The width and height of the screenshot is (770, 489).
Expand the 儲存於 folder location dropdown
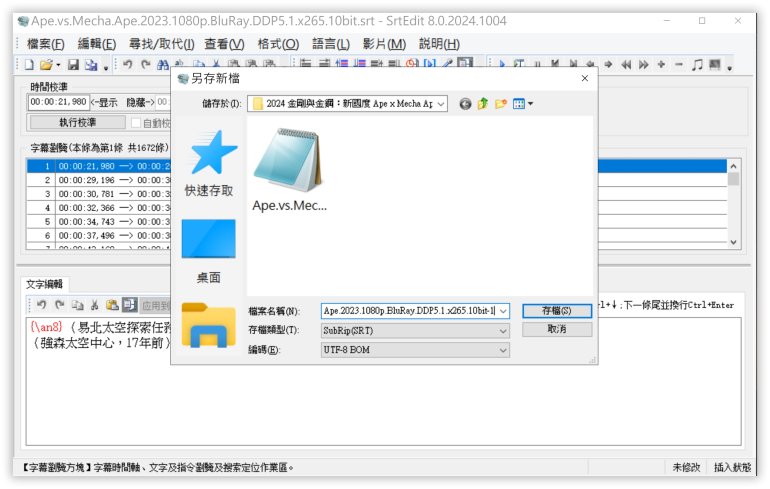(x=440, y=104)
